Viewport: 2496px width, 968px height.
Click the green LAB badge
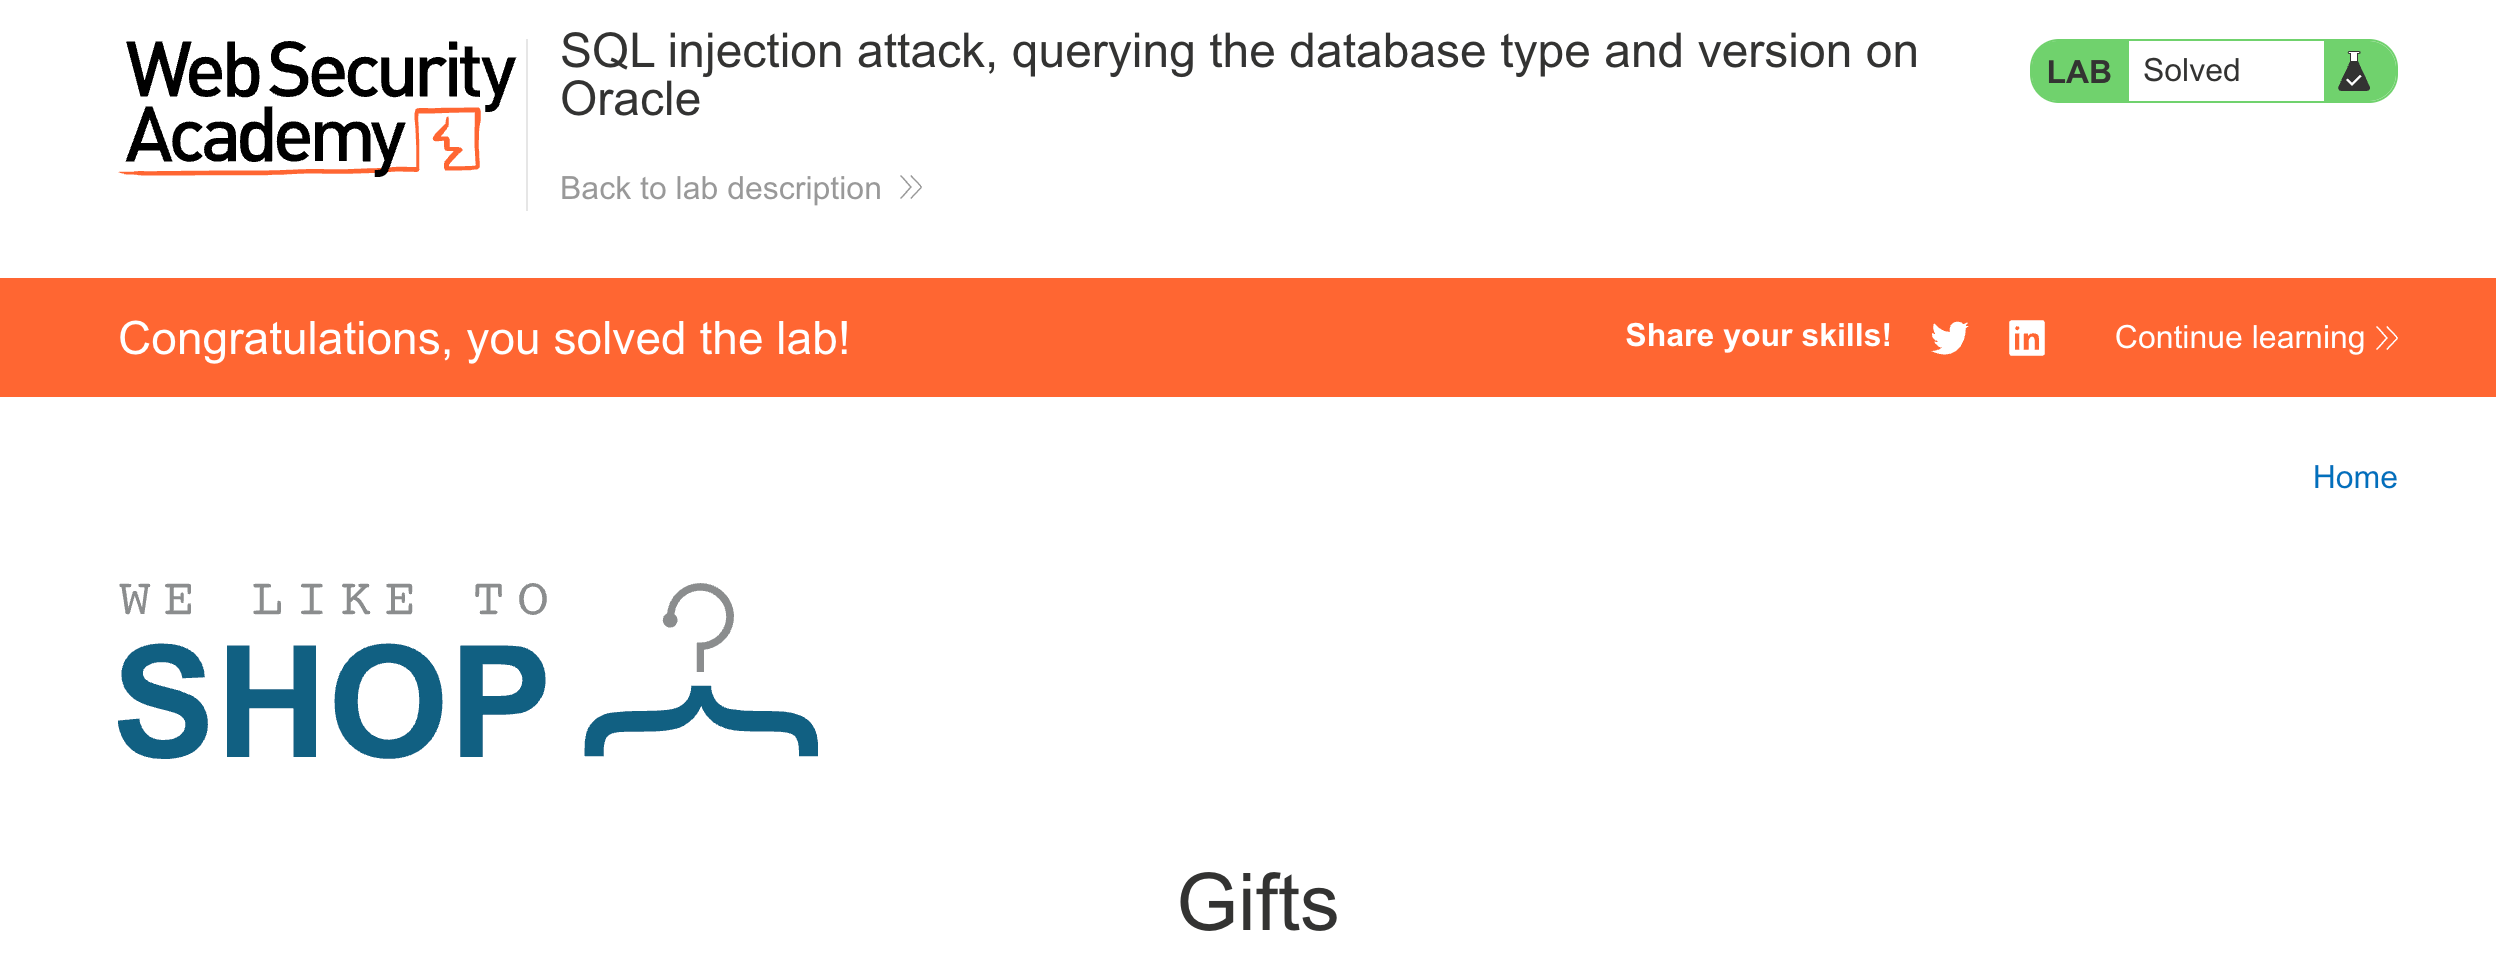pos(2078,72)
